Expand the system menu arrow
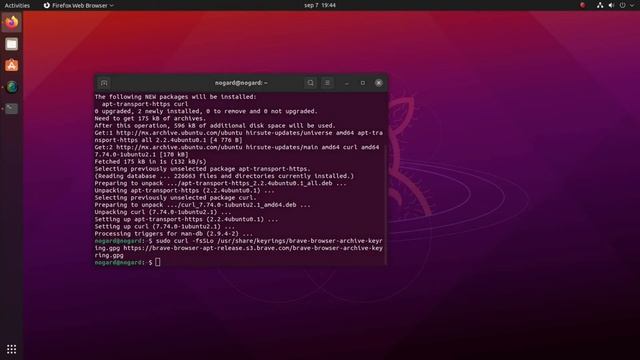The width and height of the screenshot is (640, 360). 632,5
